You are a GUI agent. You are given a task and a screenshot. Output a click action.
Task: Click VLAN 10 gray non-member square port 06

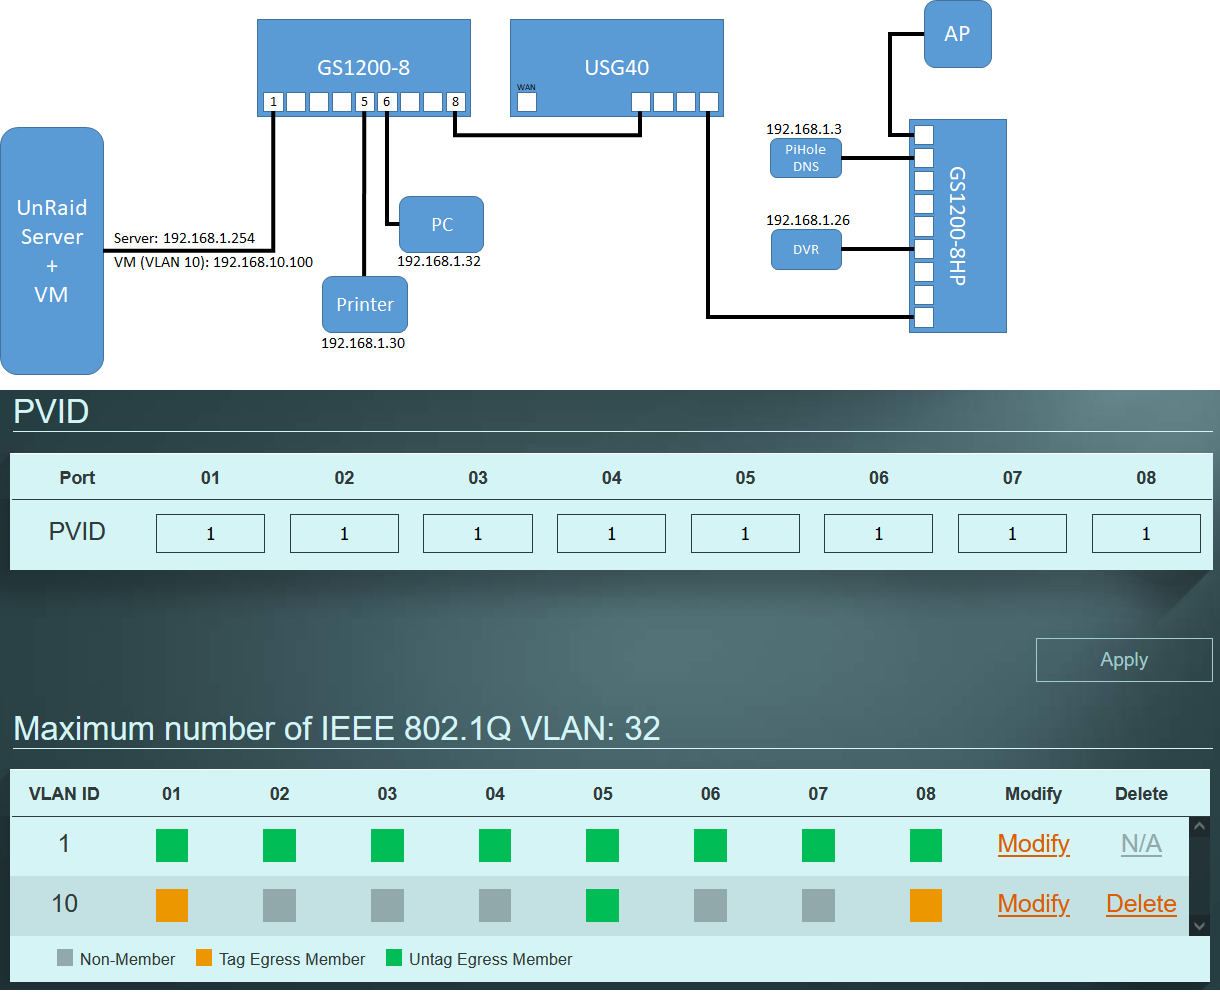(x=710, y=905)
